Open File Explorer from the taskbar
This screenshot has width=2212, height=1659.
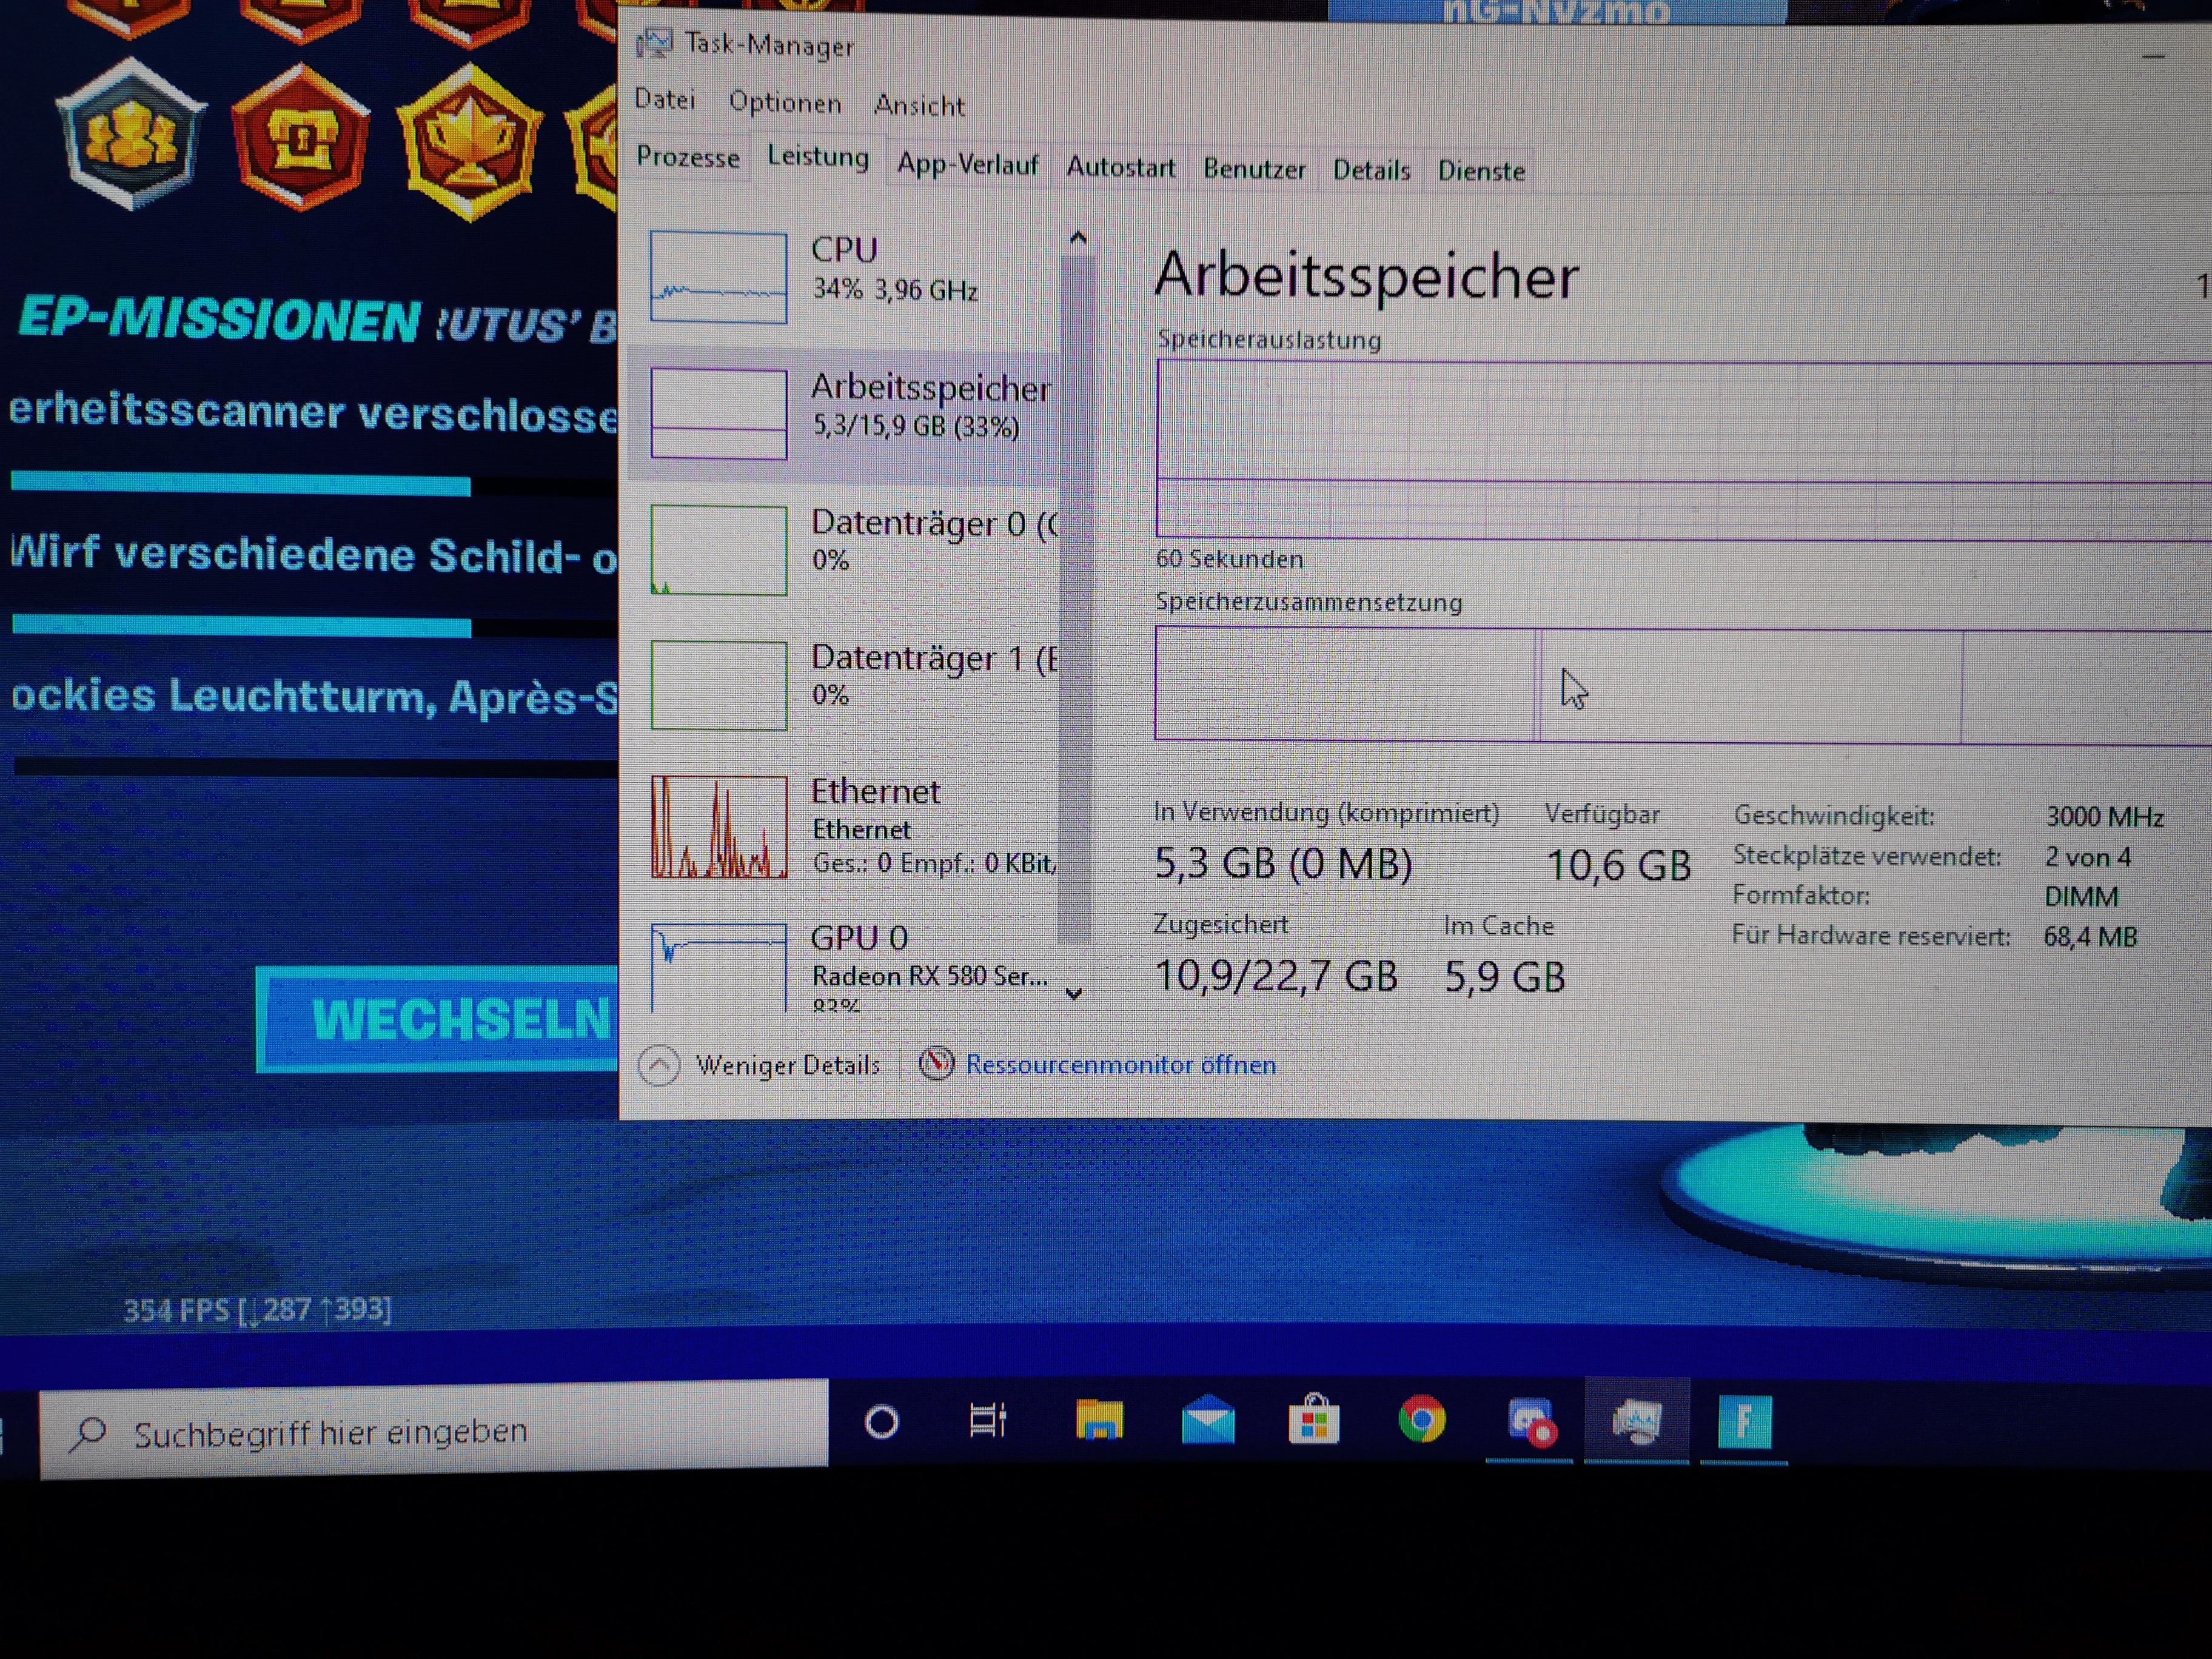[1098, 1421]
